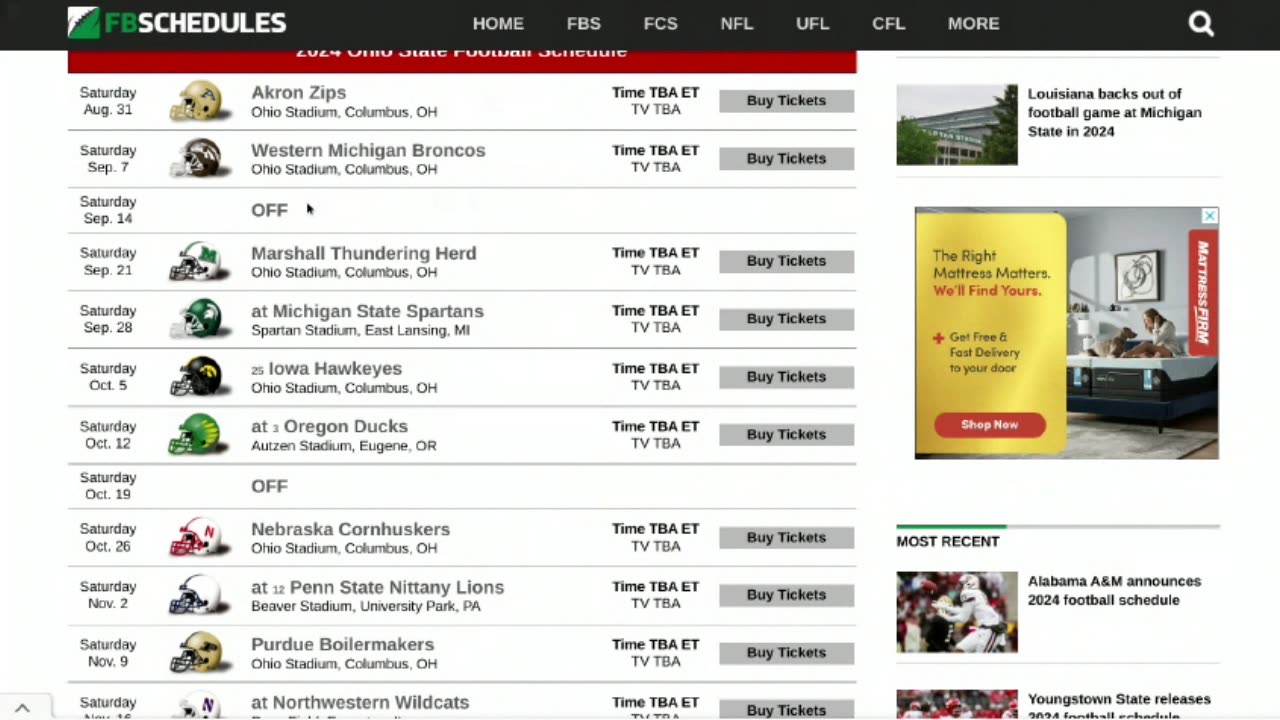
Task: Open the Michigan State Spartans link
Action: (x=378, y=311)
